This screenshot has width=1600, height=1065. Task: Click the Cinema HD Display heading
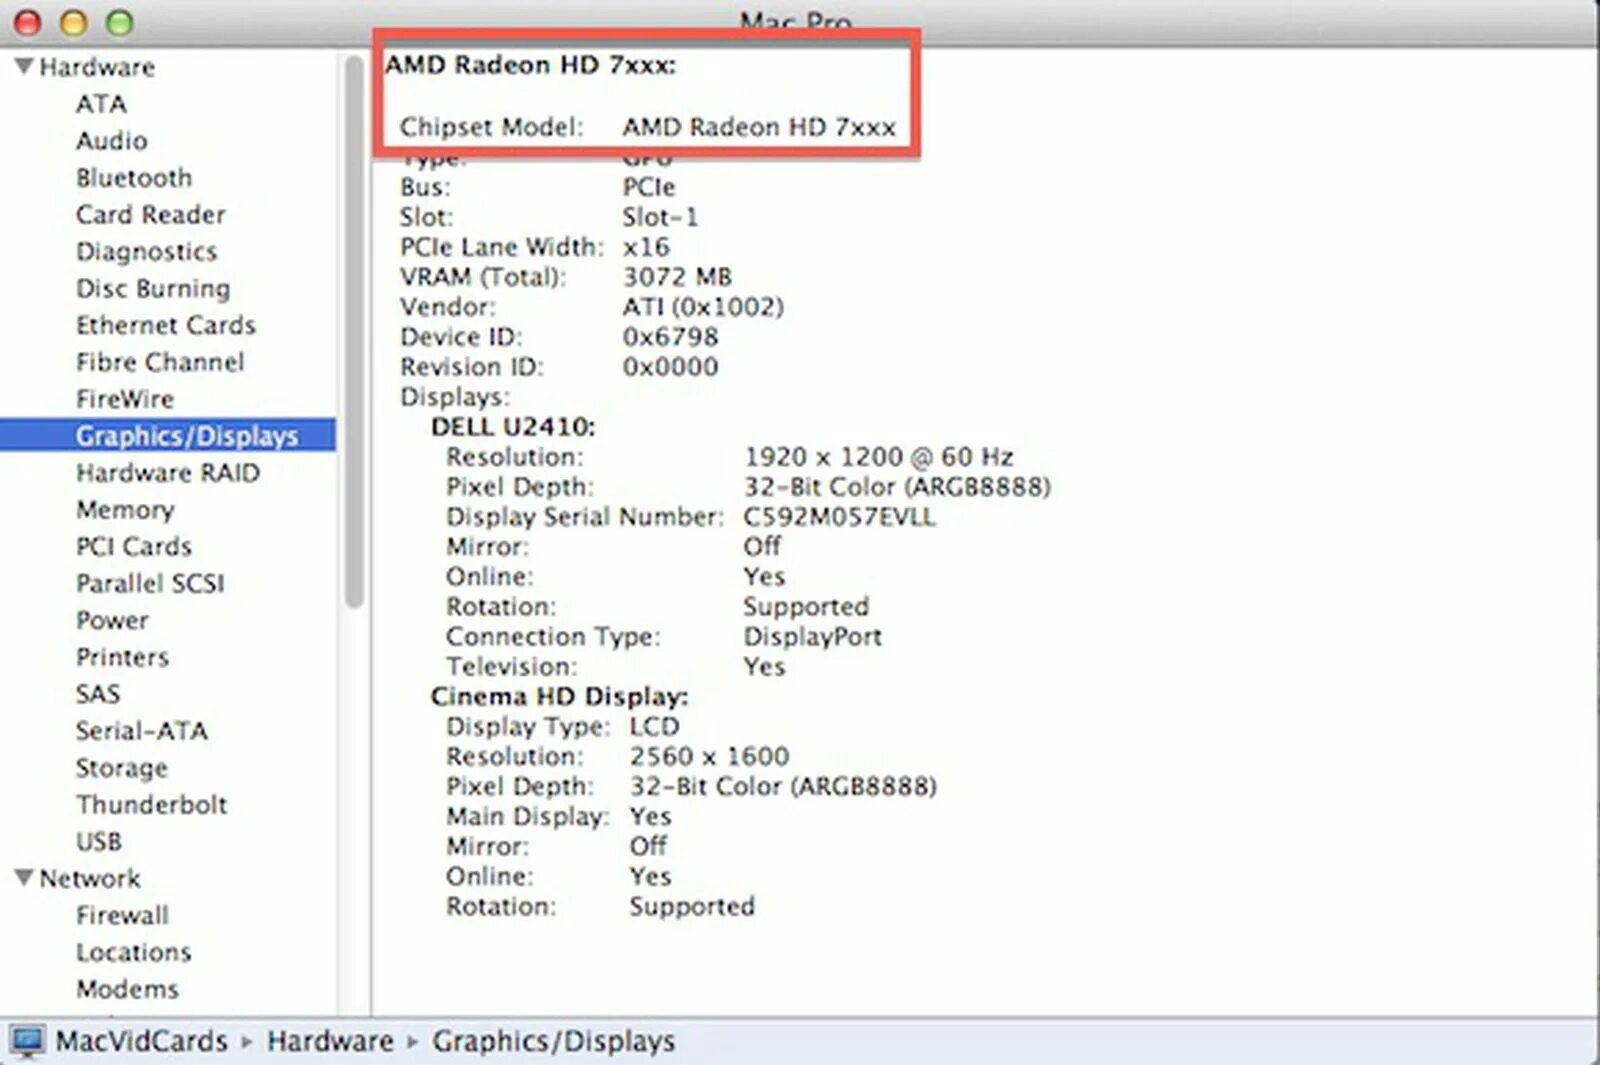pos(559,697)
